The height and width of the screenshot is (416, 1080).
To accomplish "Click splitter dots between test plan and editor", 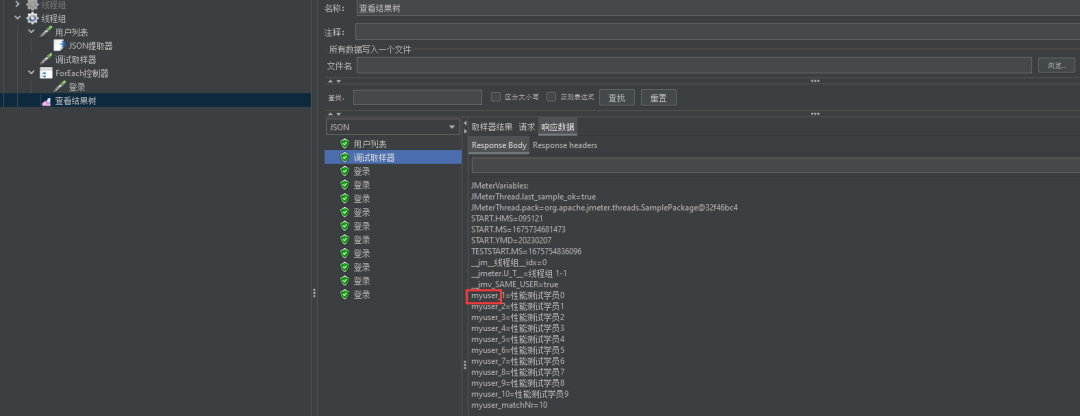I will click(314, 293).
